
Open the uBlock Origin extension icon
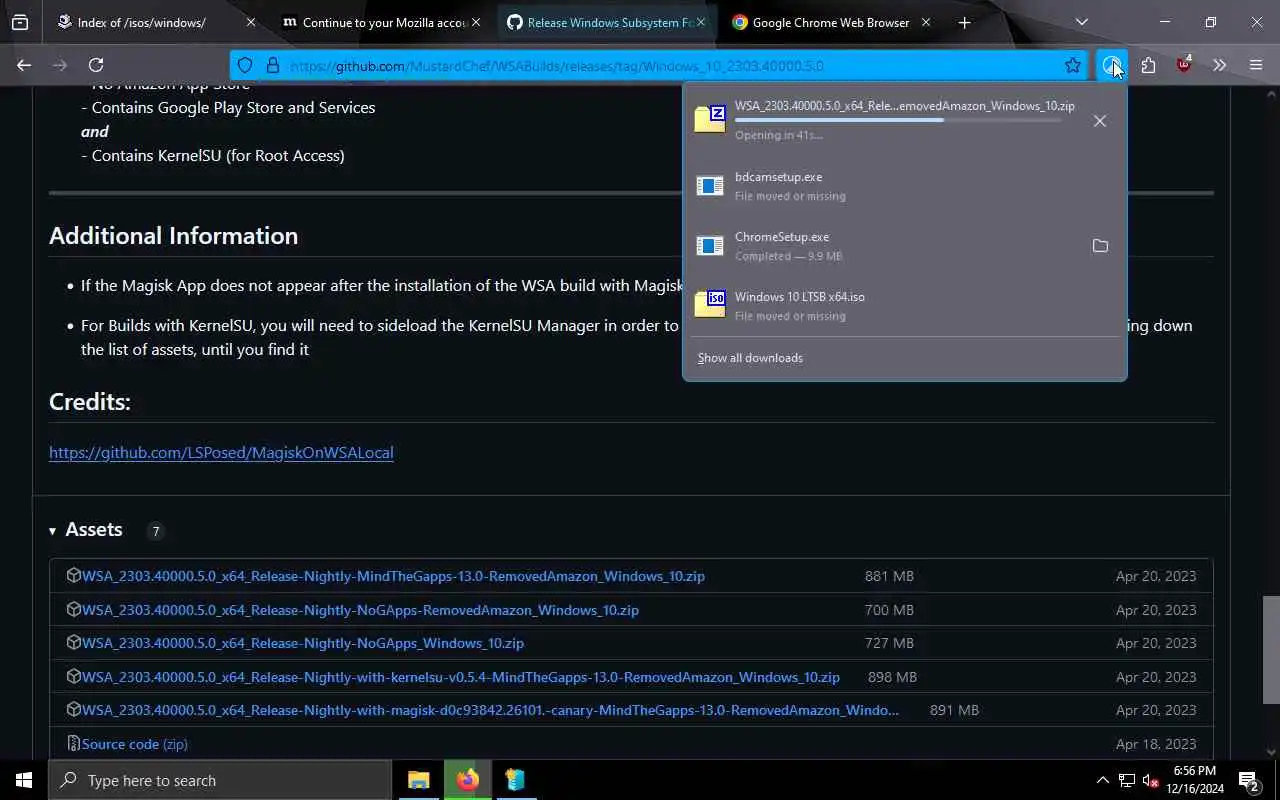1184,66
